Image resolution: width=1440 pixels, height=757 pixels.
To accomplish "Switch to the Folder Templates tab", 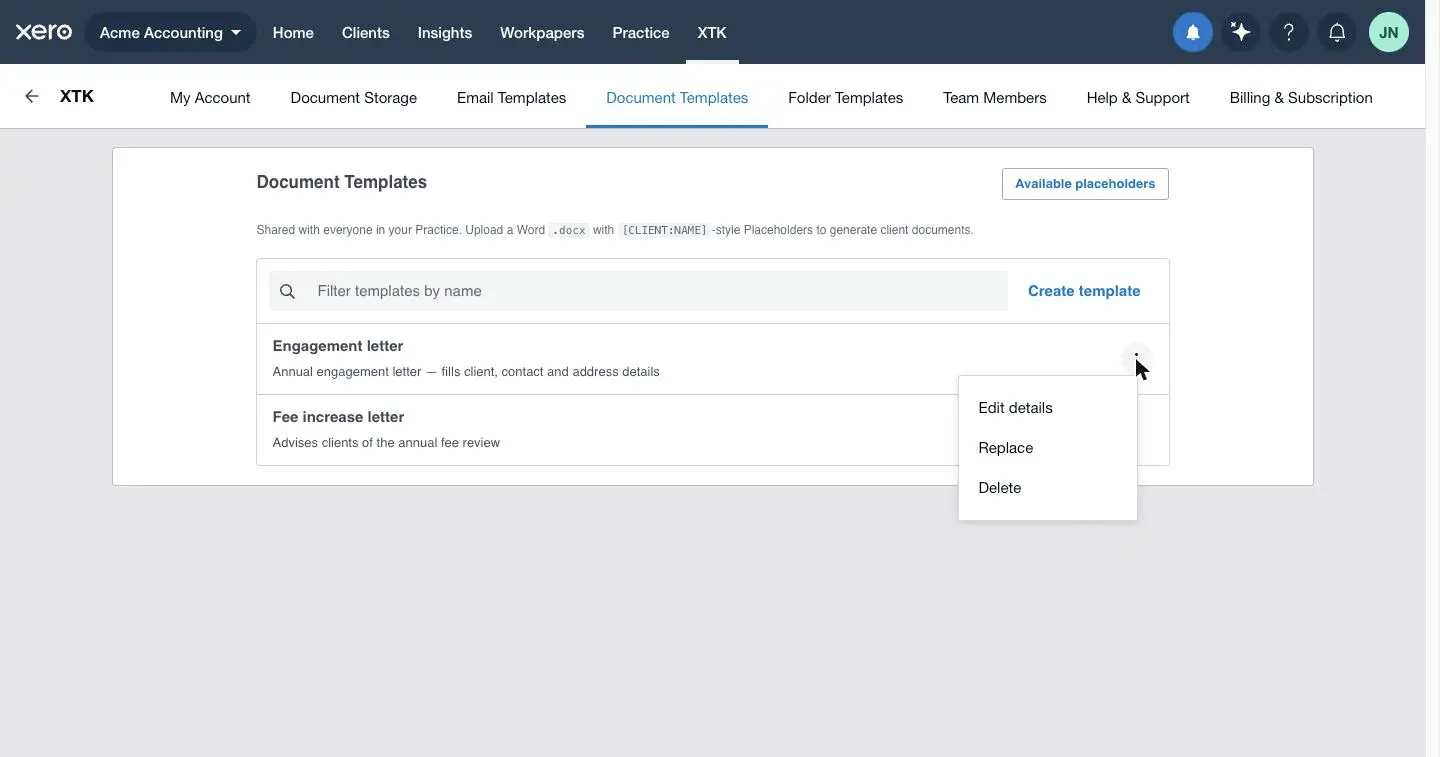I will 845,98.
